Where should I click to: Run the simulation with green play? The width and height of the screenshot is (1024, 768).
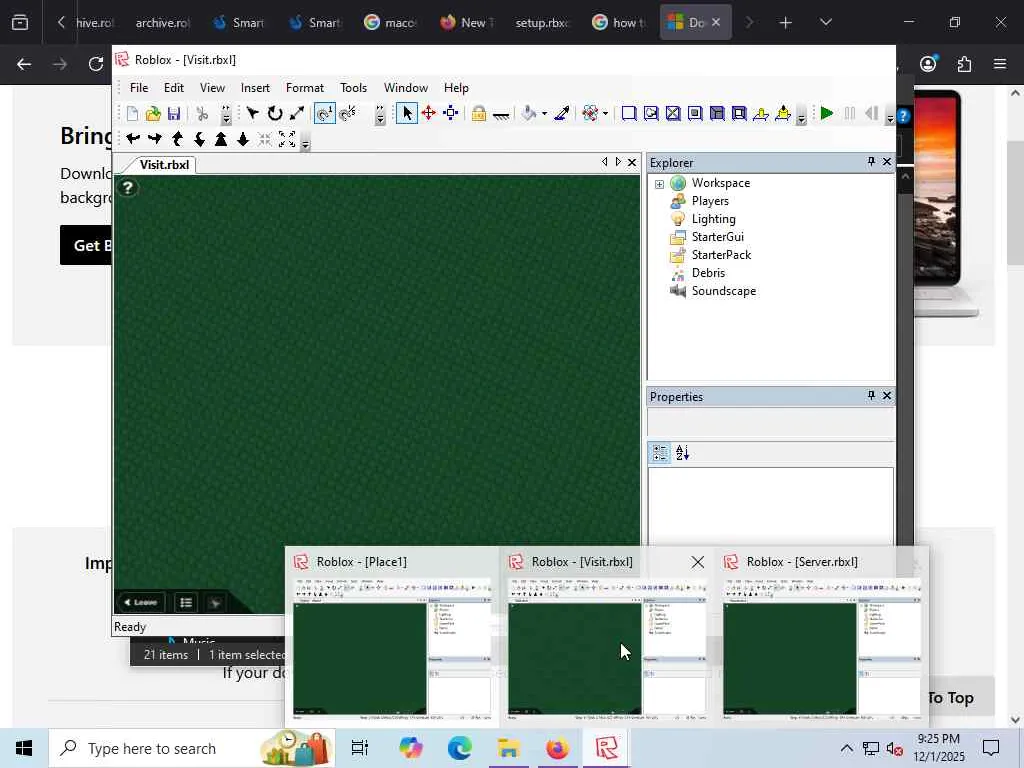(x=827, y=114)
